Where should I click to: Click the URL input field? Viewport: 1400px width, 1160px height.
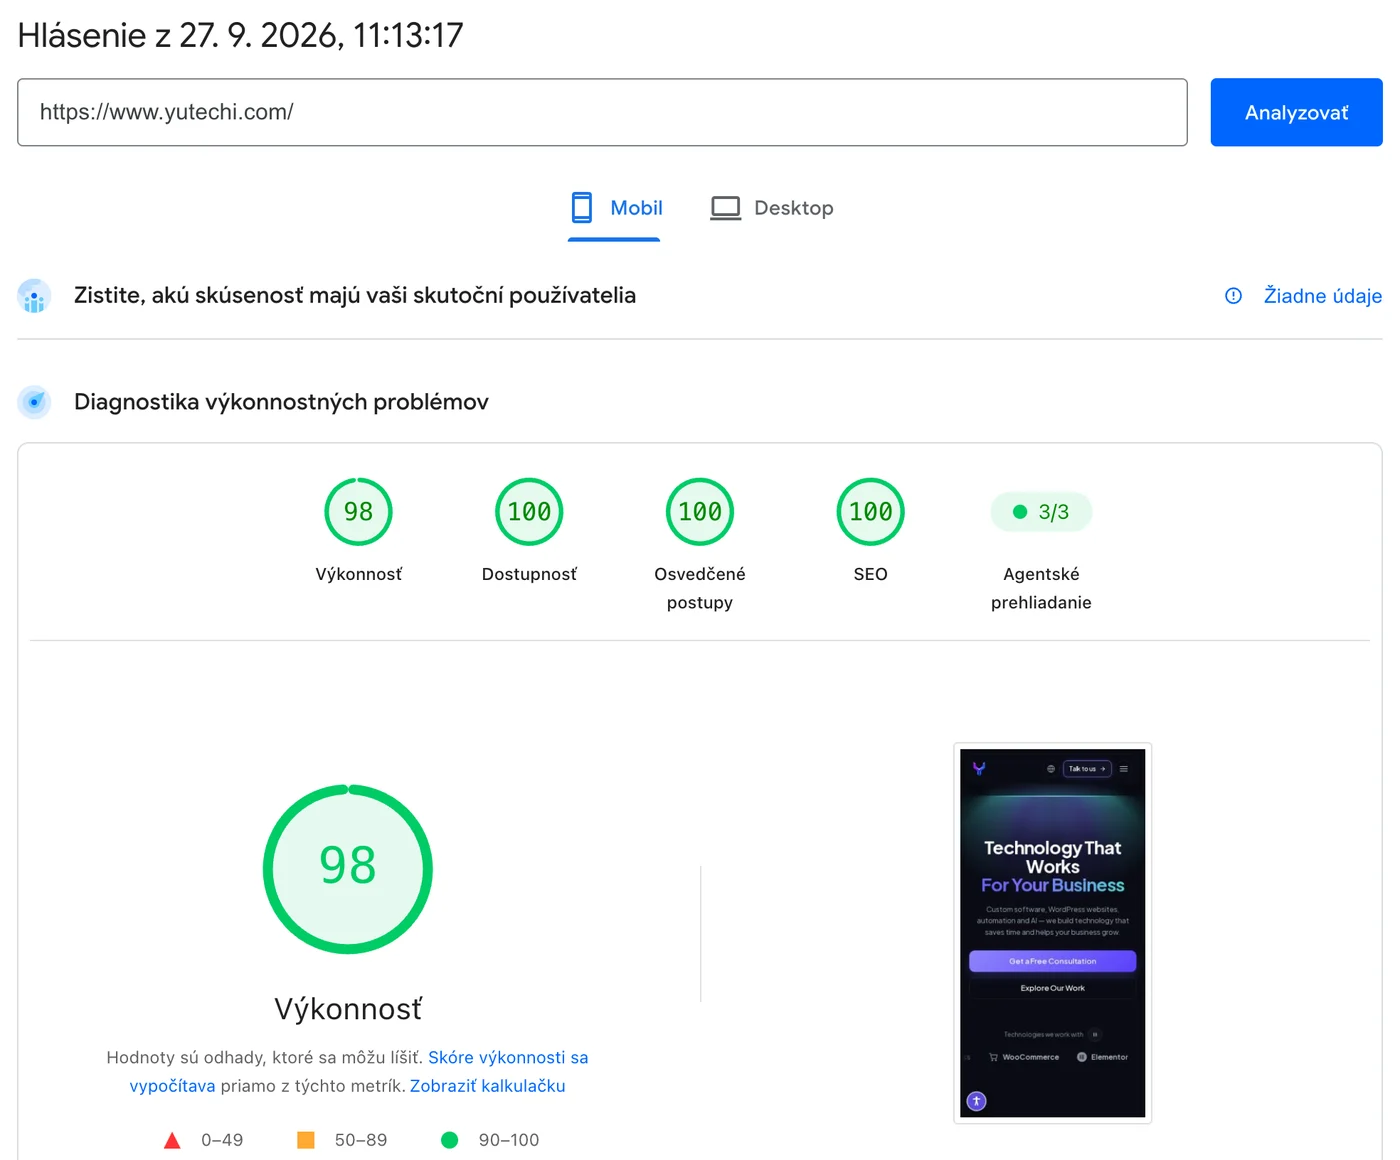pyautogui.click(x=602, y=112)
